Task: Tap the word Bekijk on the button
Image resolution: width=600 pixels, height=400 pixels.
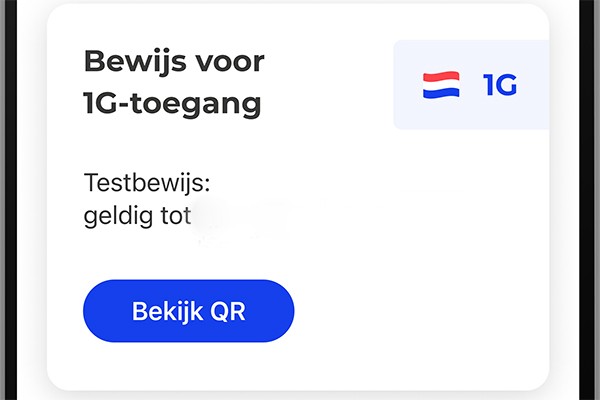Action: tap(167, 311)
